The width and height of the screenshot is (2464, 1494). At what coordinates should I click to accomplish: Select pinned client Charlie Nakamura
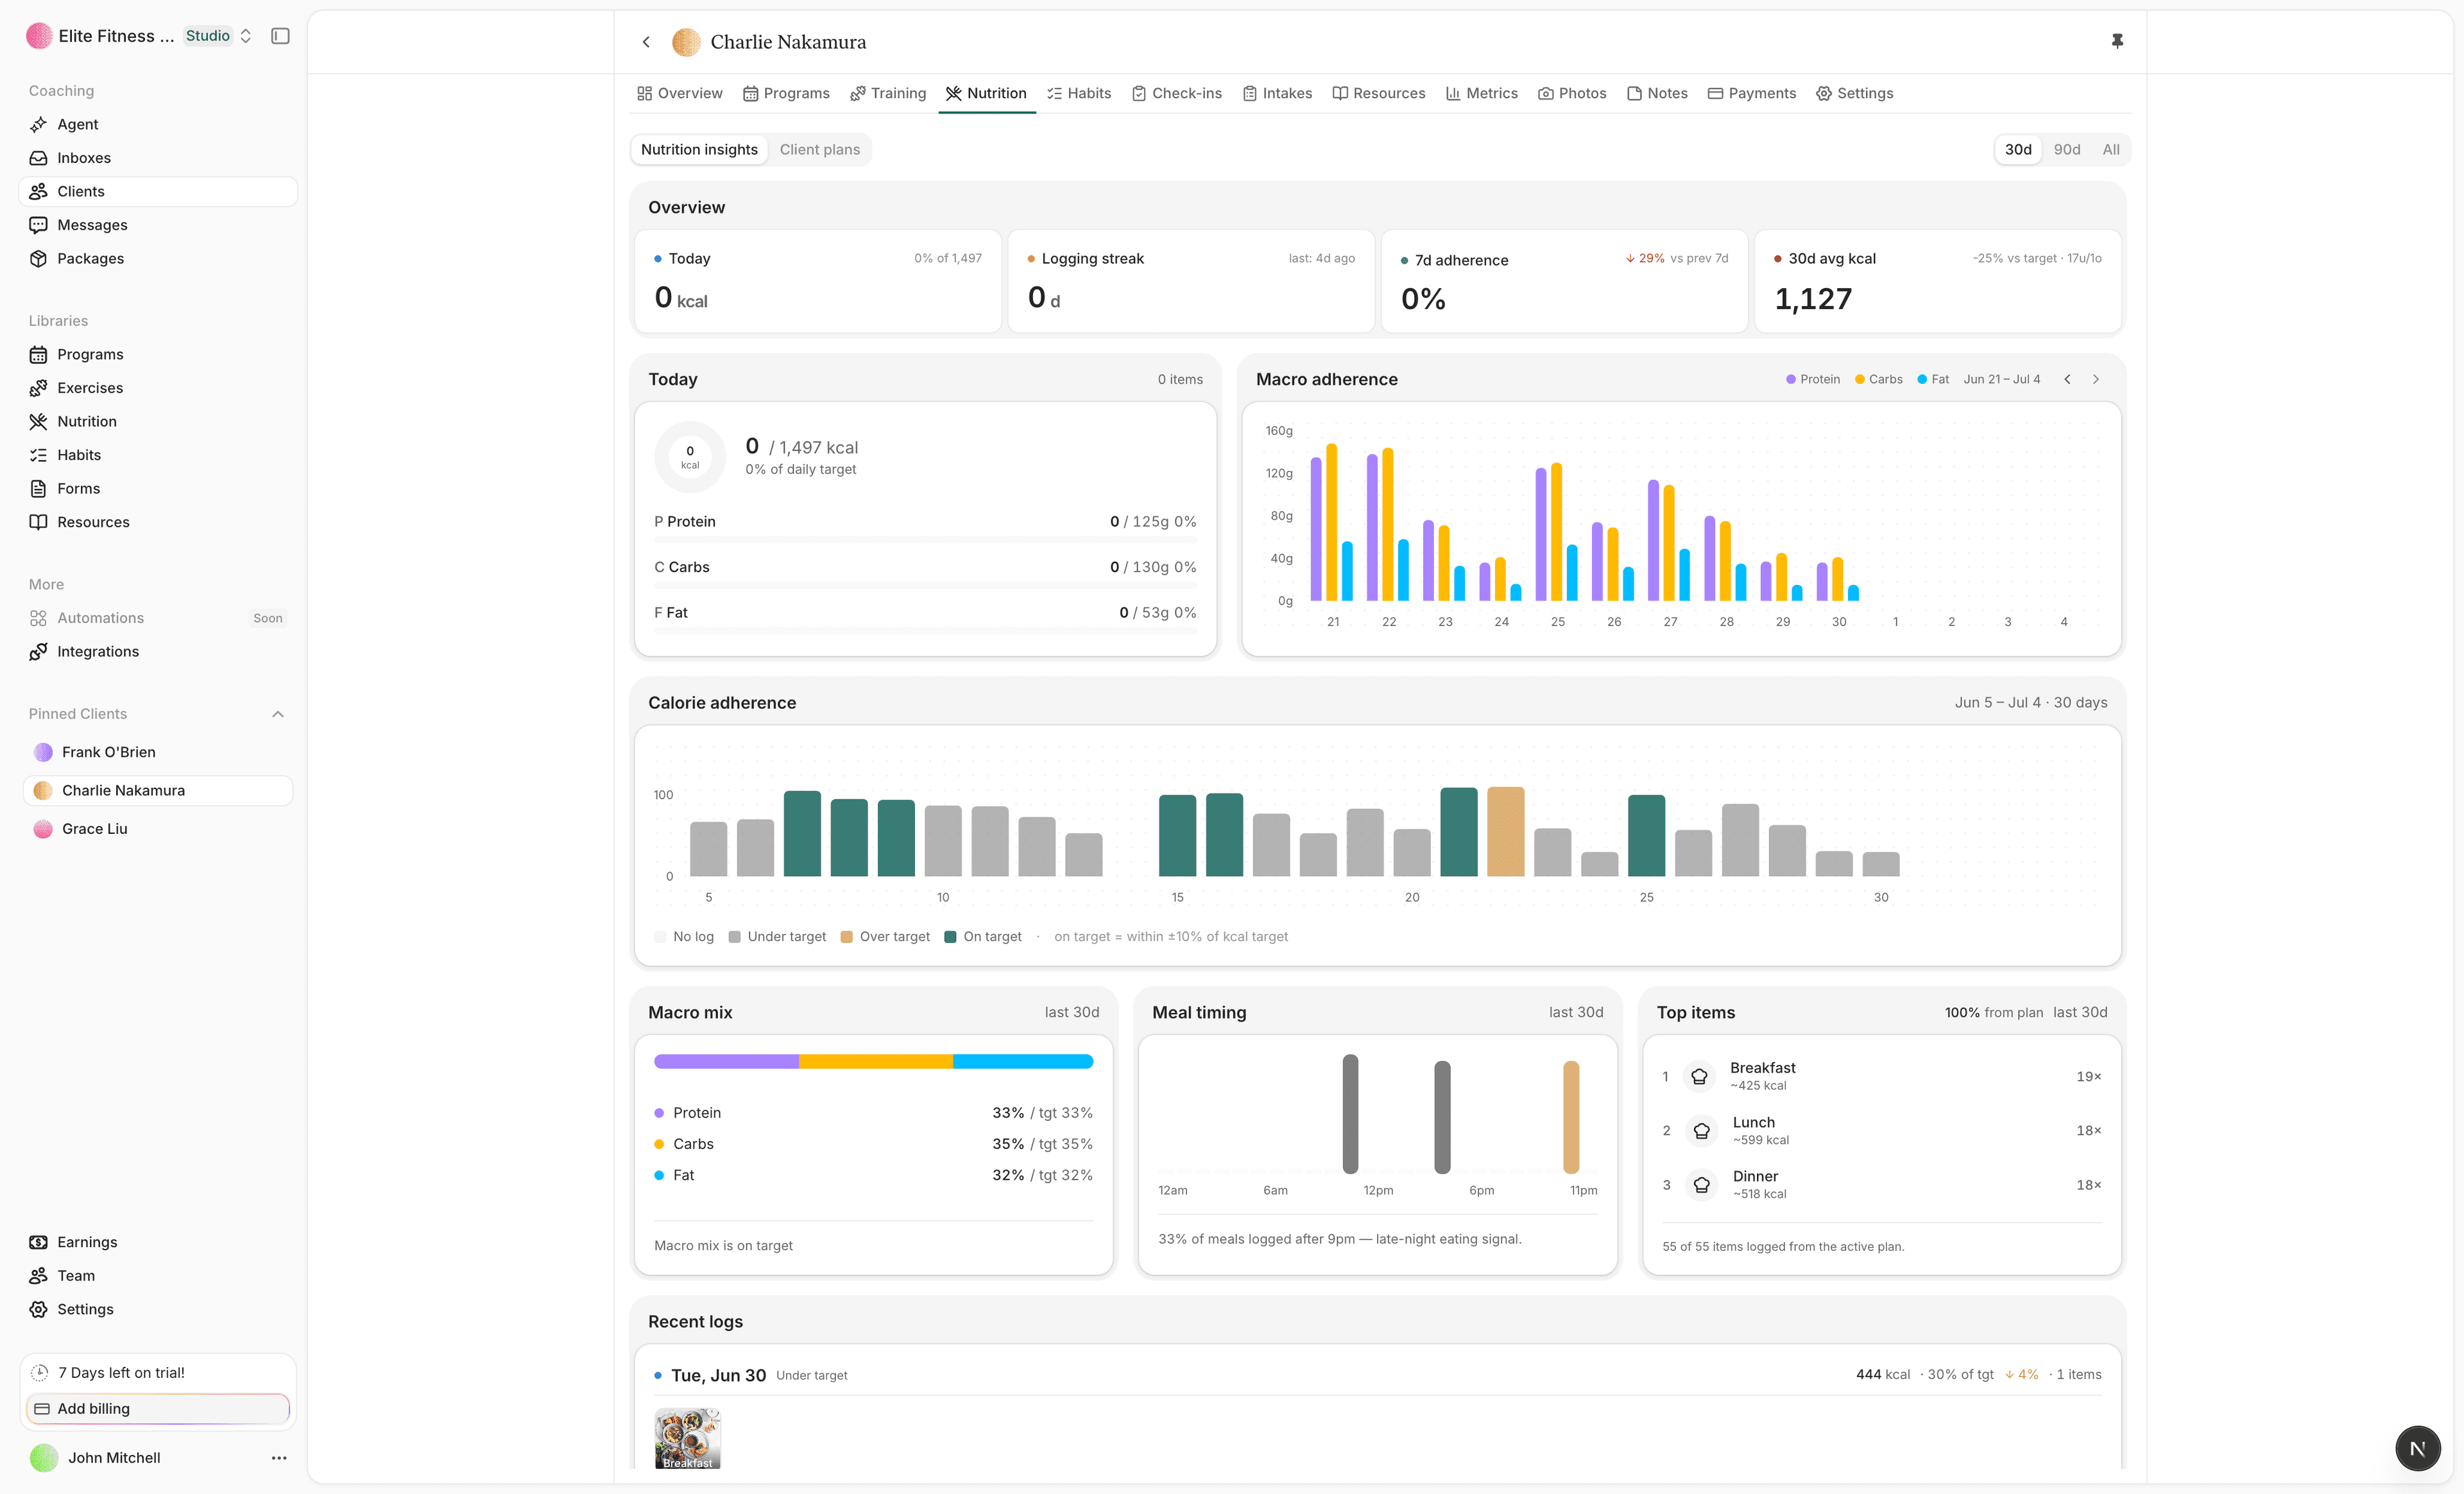pyautogui.click(x=158, y=790)
